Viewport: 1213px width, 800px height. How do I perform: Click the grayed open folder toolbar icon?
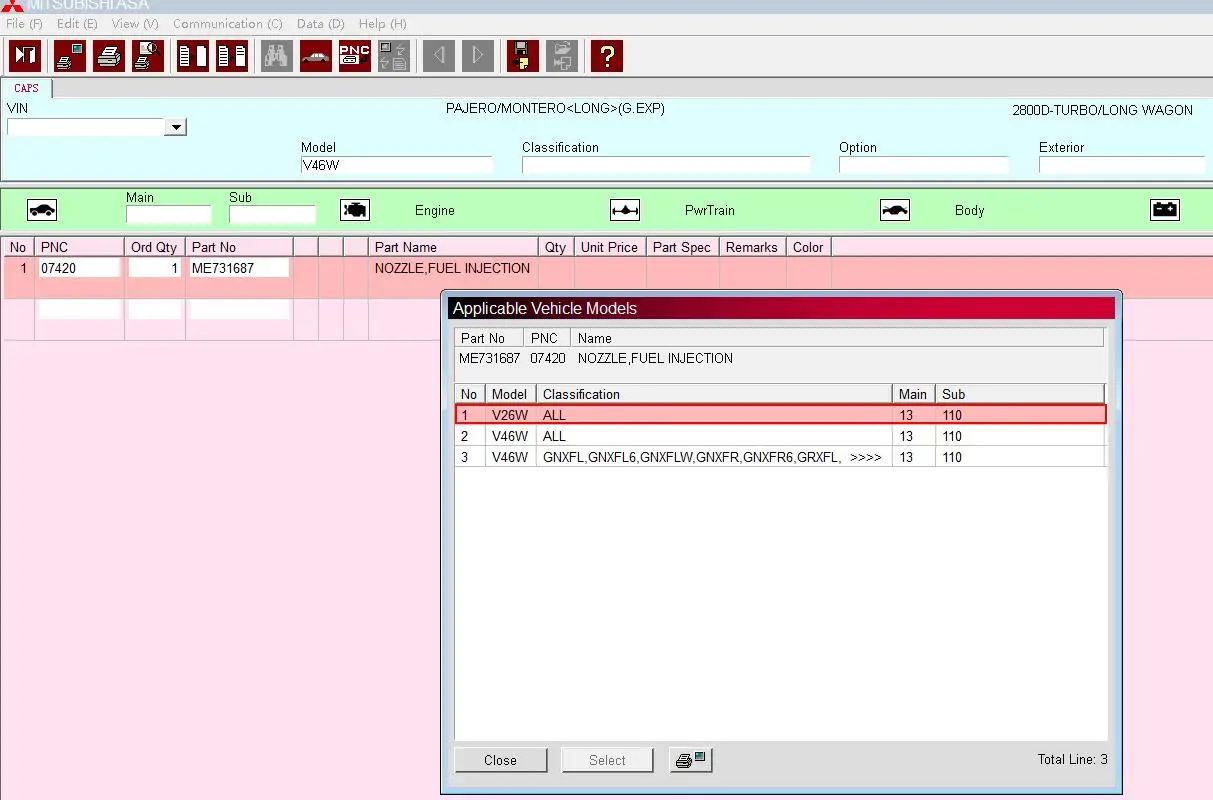[562, 56]
